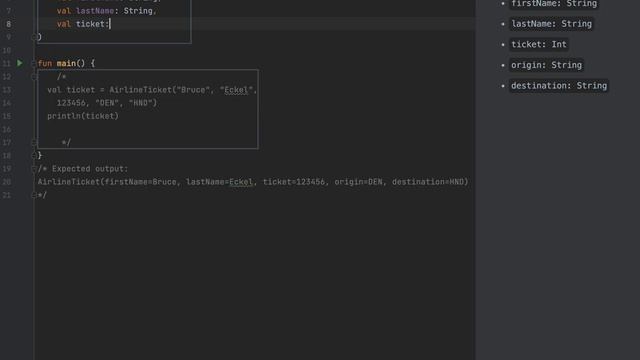Collapse the fun main() fold marker
The height and width of the screenshot is (360, 640).
click(34, 64)
